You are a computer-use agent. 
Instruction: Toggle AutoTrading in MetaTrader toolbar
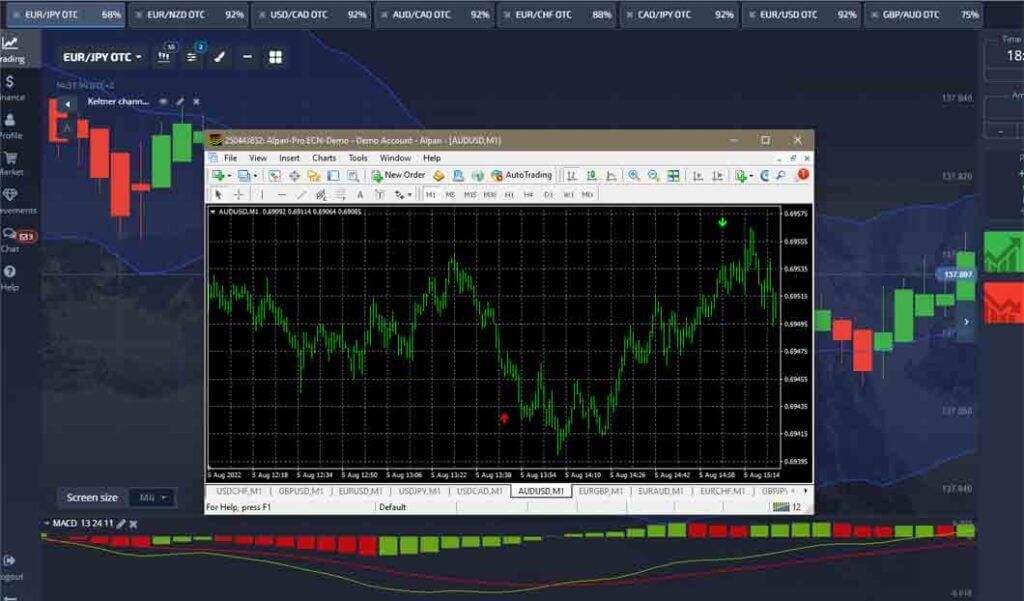[x=521, y=175]
